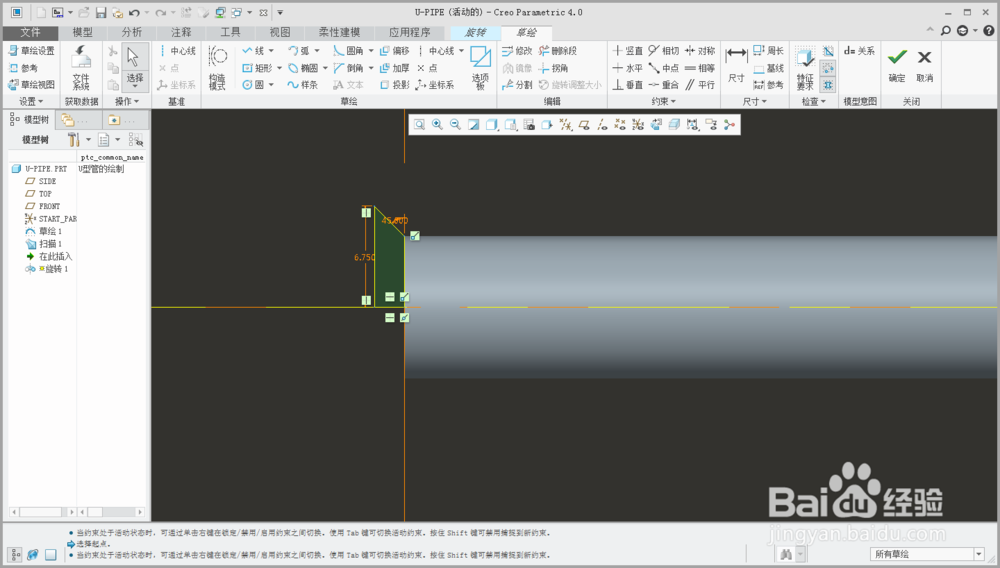The height and width of the screenshot is (568, 1000).
Task: Open the 所有草绘 selection filter dropdown
Action: point(928,554)
